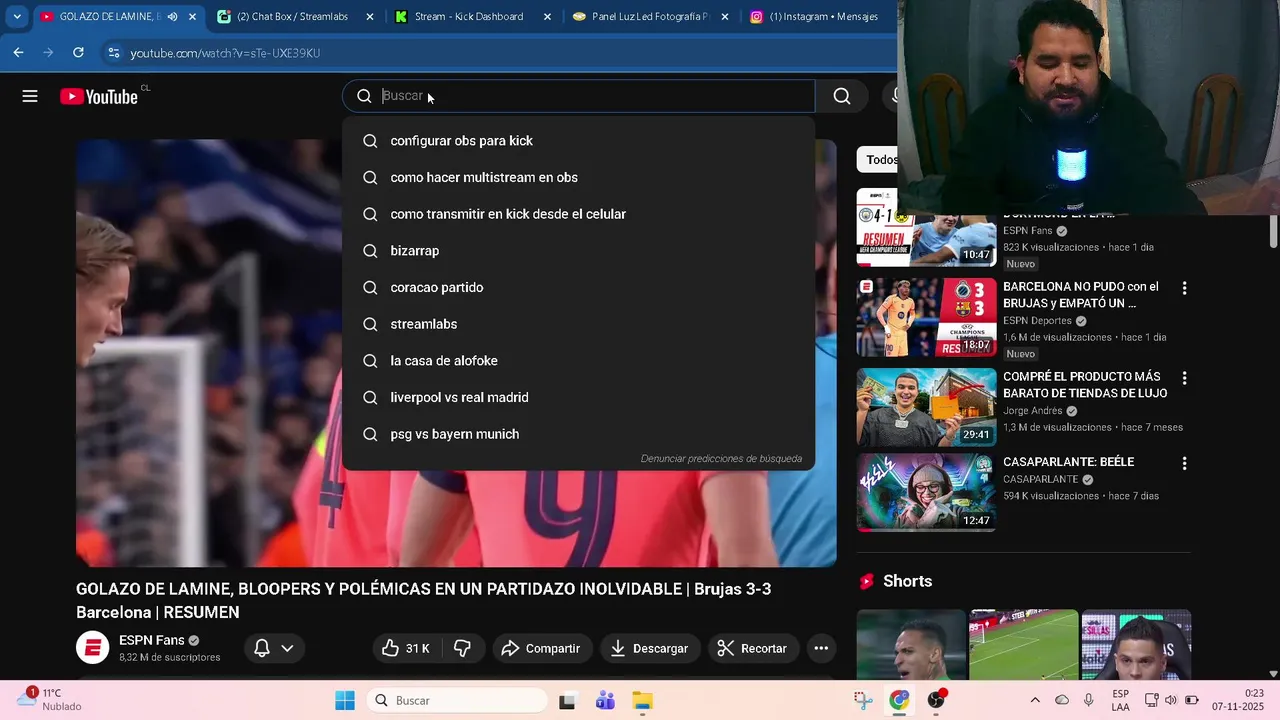Open "Denunciar predicciones de búsqueda" link

pyautogui.click(x=721, y=459)
